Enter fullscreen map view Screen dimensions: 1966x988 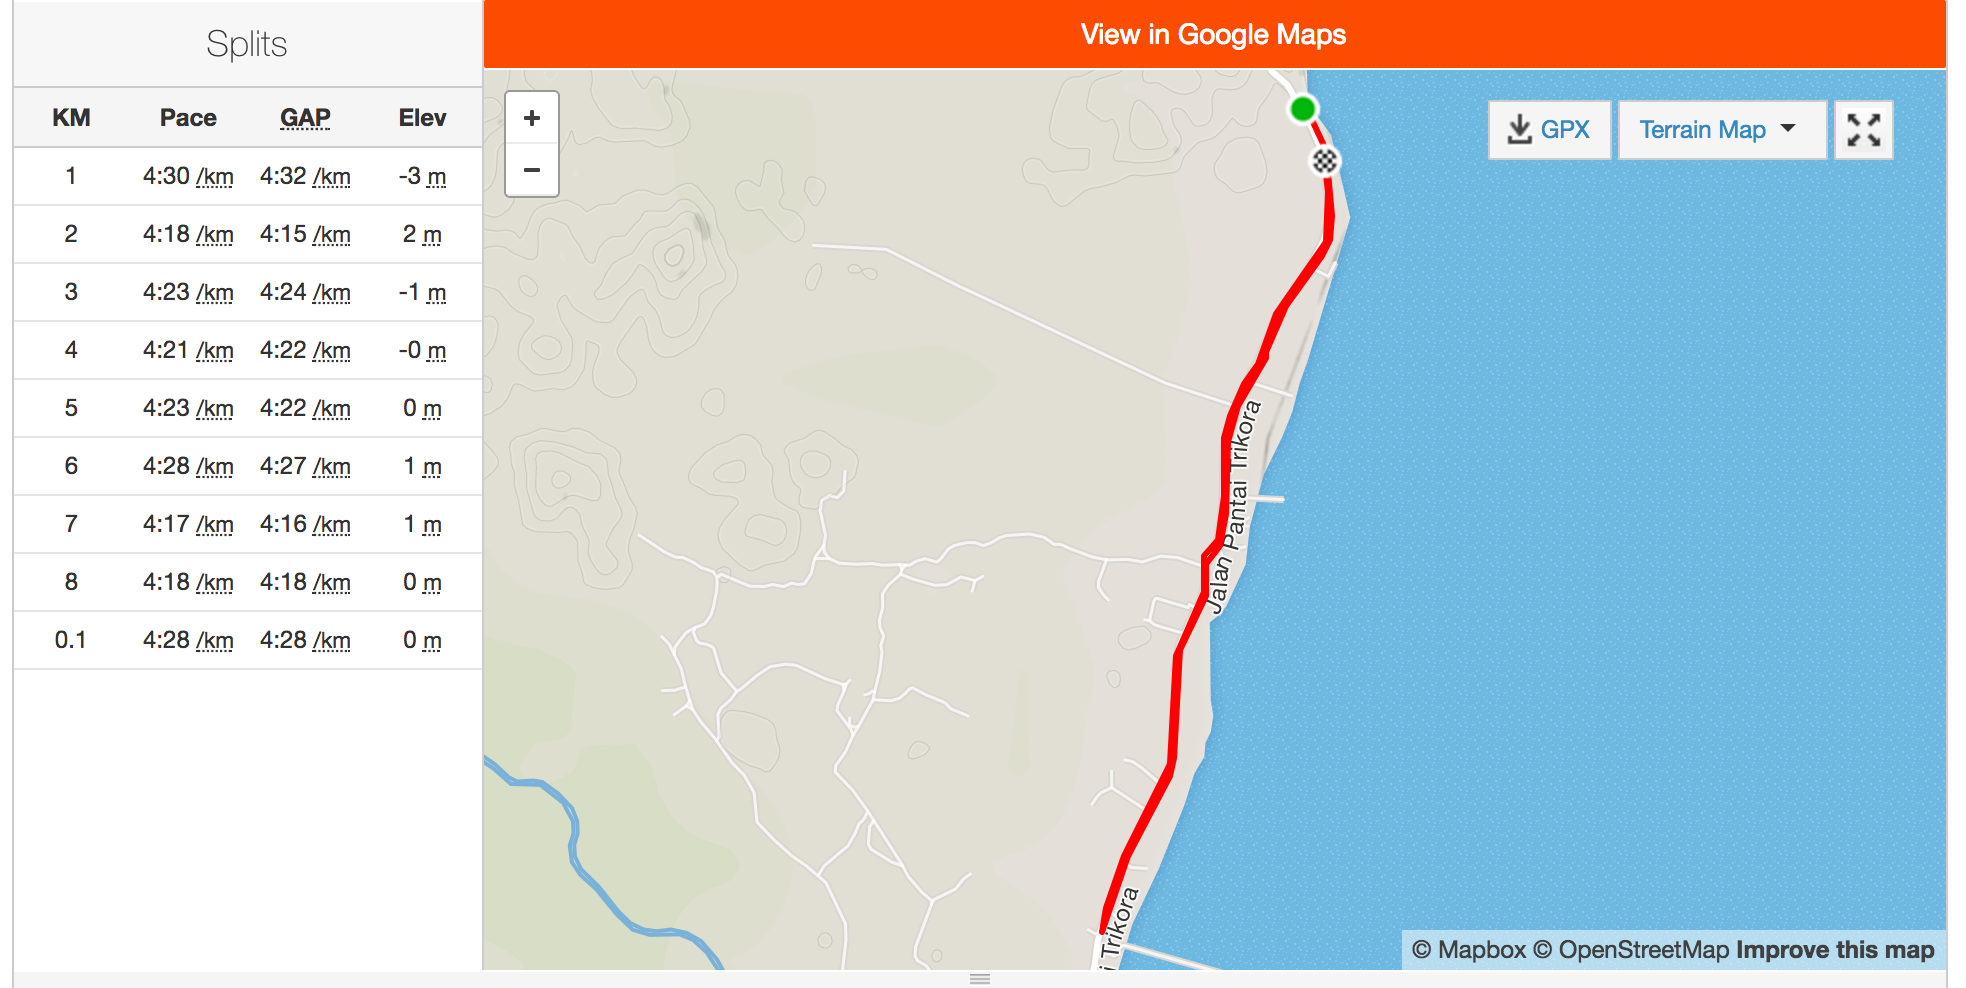pyautogui.click(x=1863, y=130)
